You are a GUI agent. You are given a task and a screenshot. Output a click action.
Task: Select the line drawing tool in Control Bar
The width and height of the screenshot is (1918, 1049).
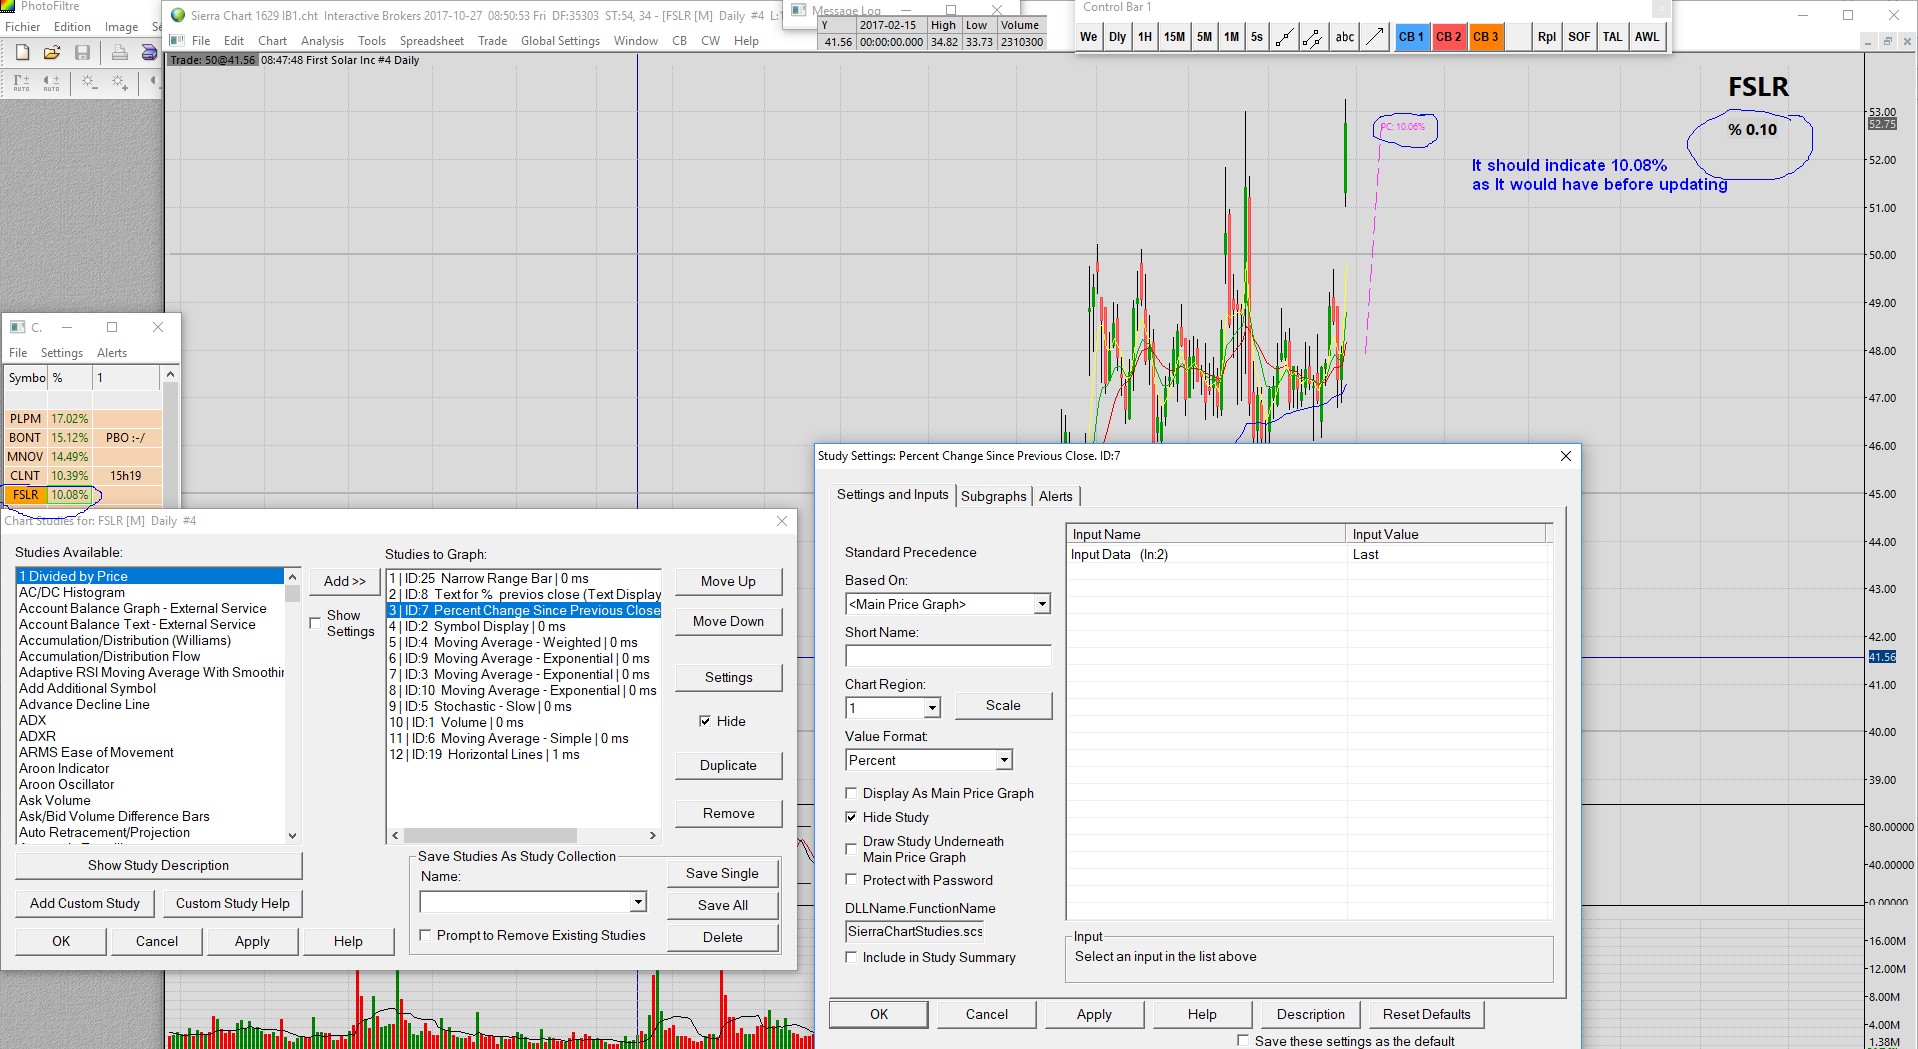1285,37
